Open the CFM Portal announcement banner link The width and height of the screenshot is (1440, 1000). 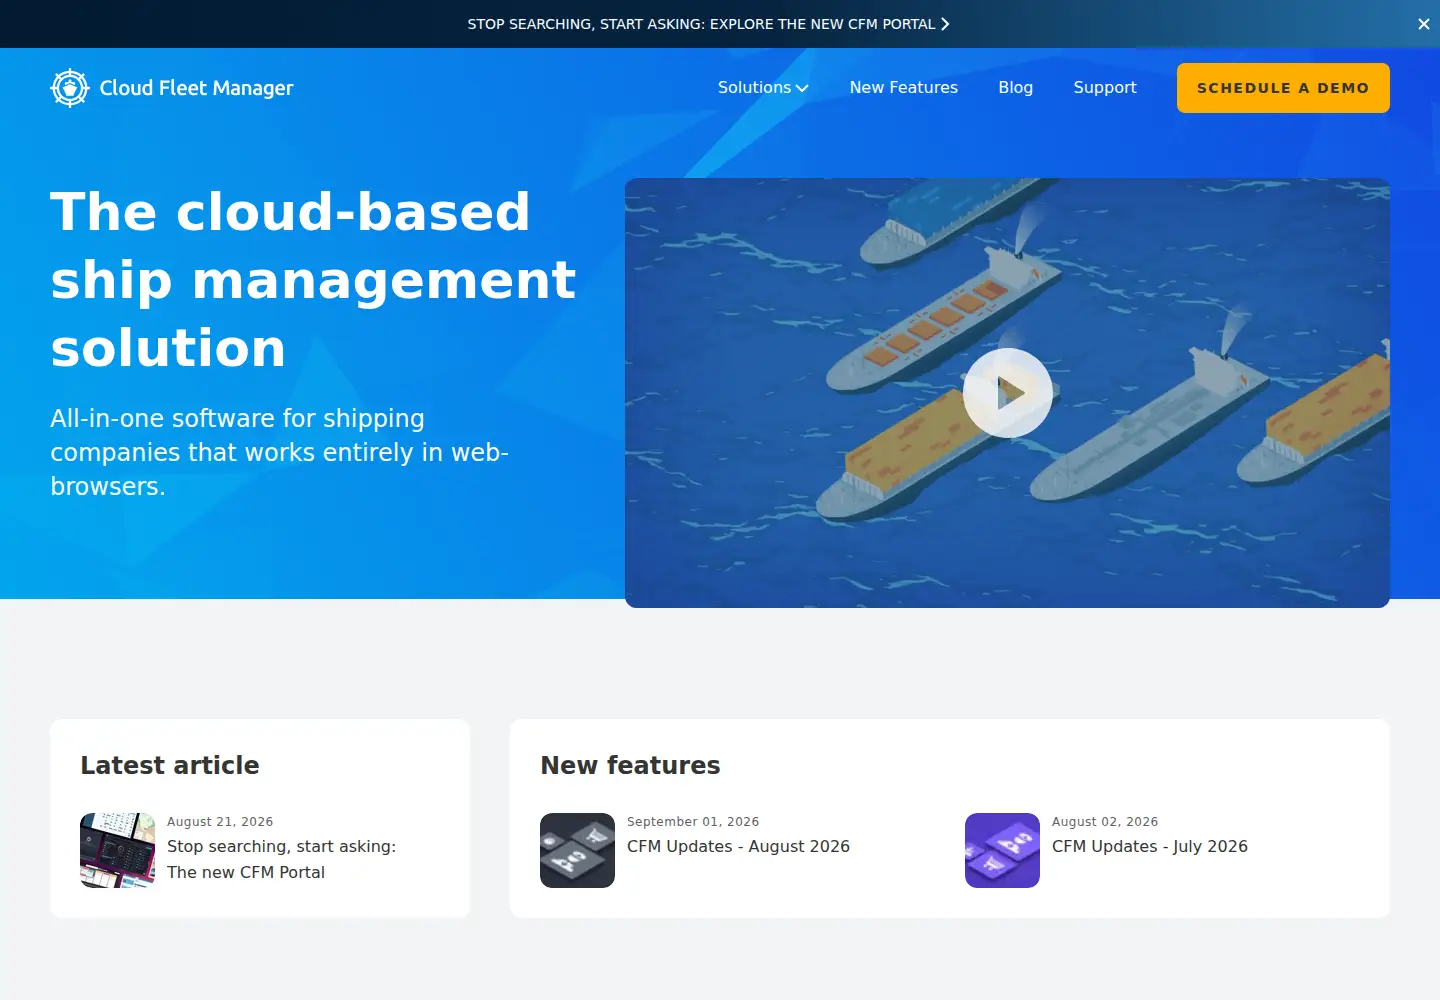point(708,24)
